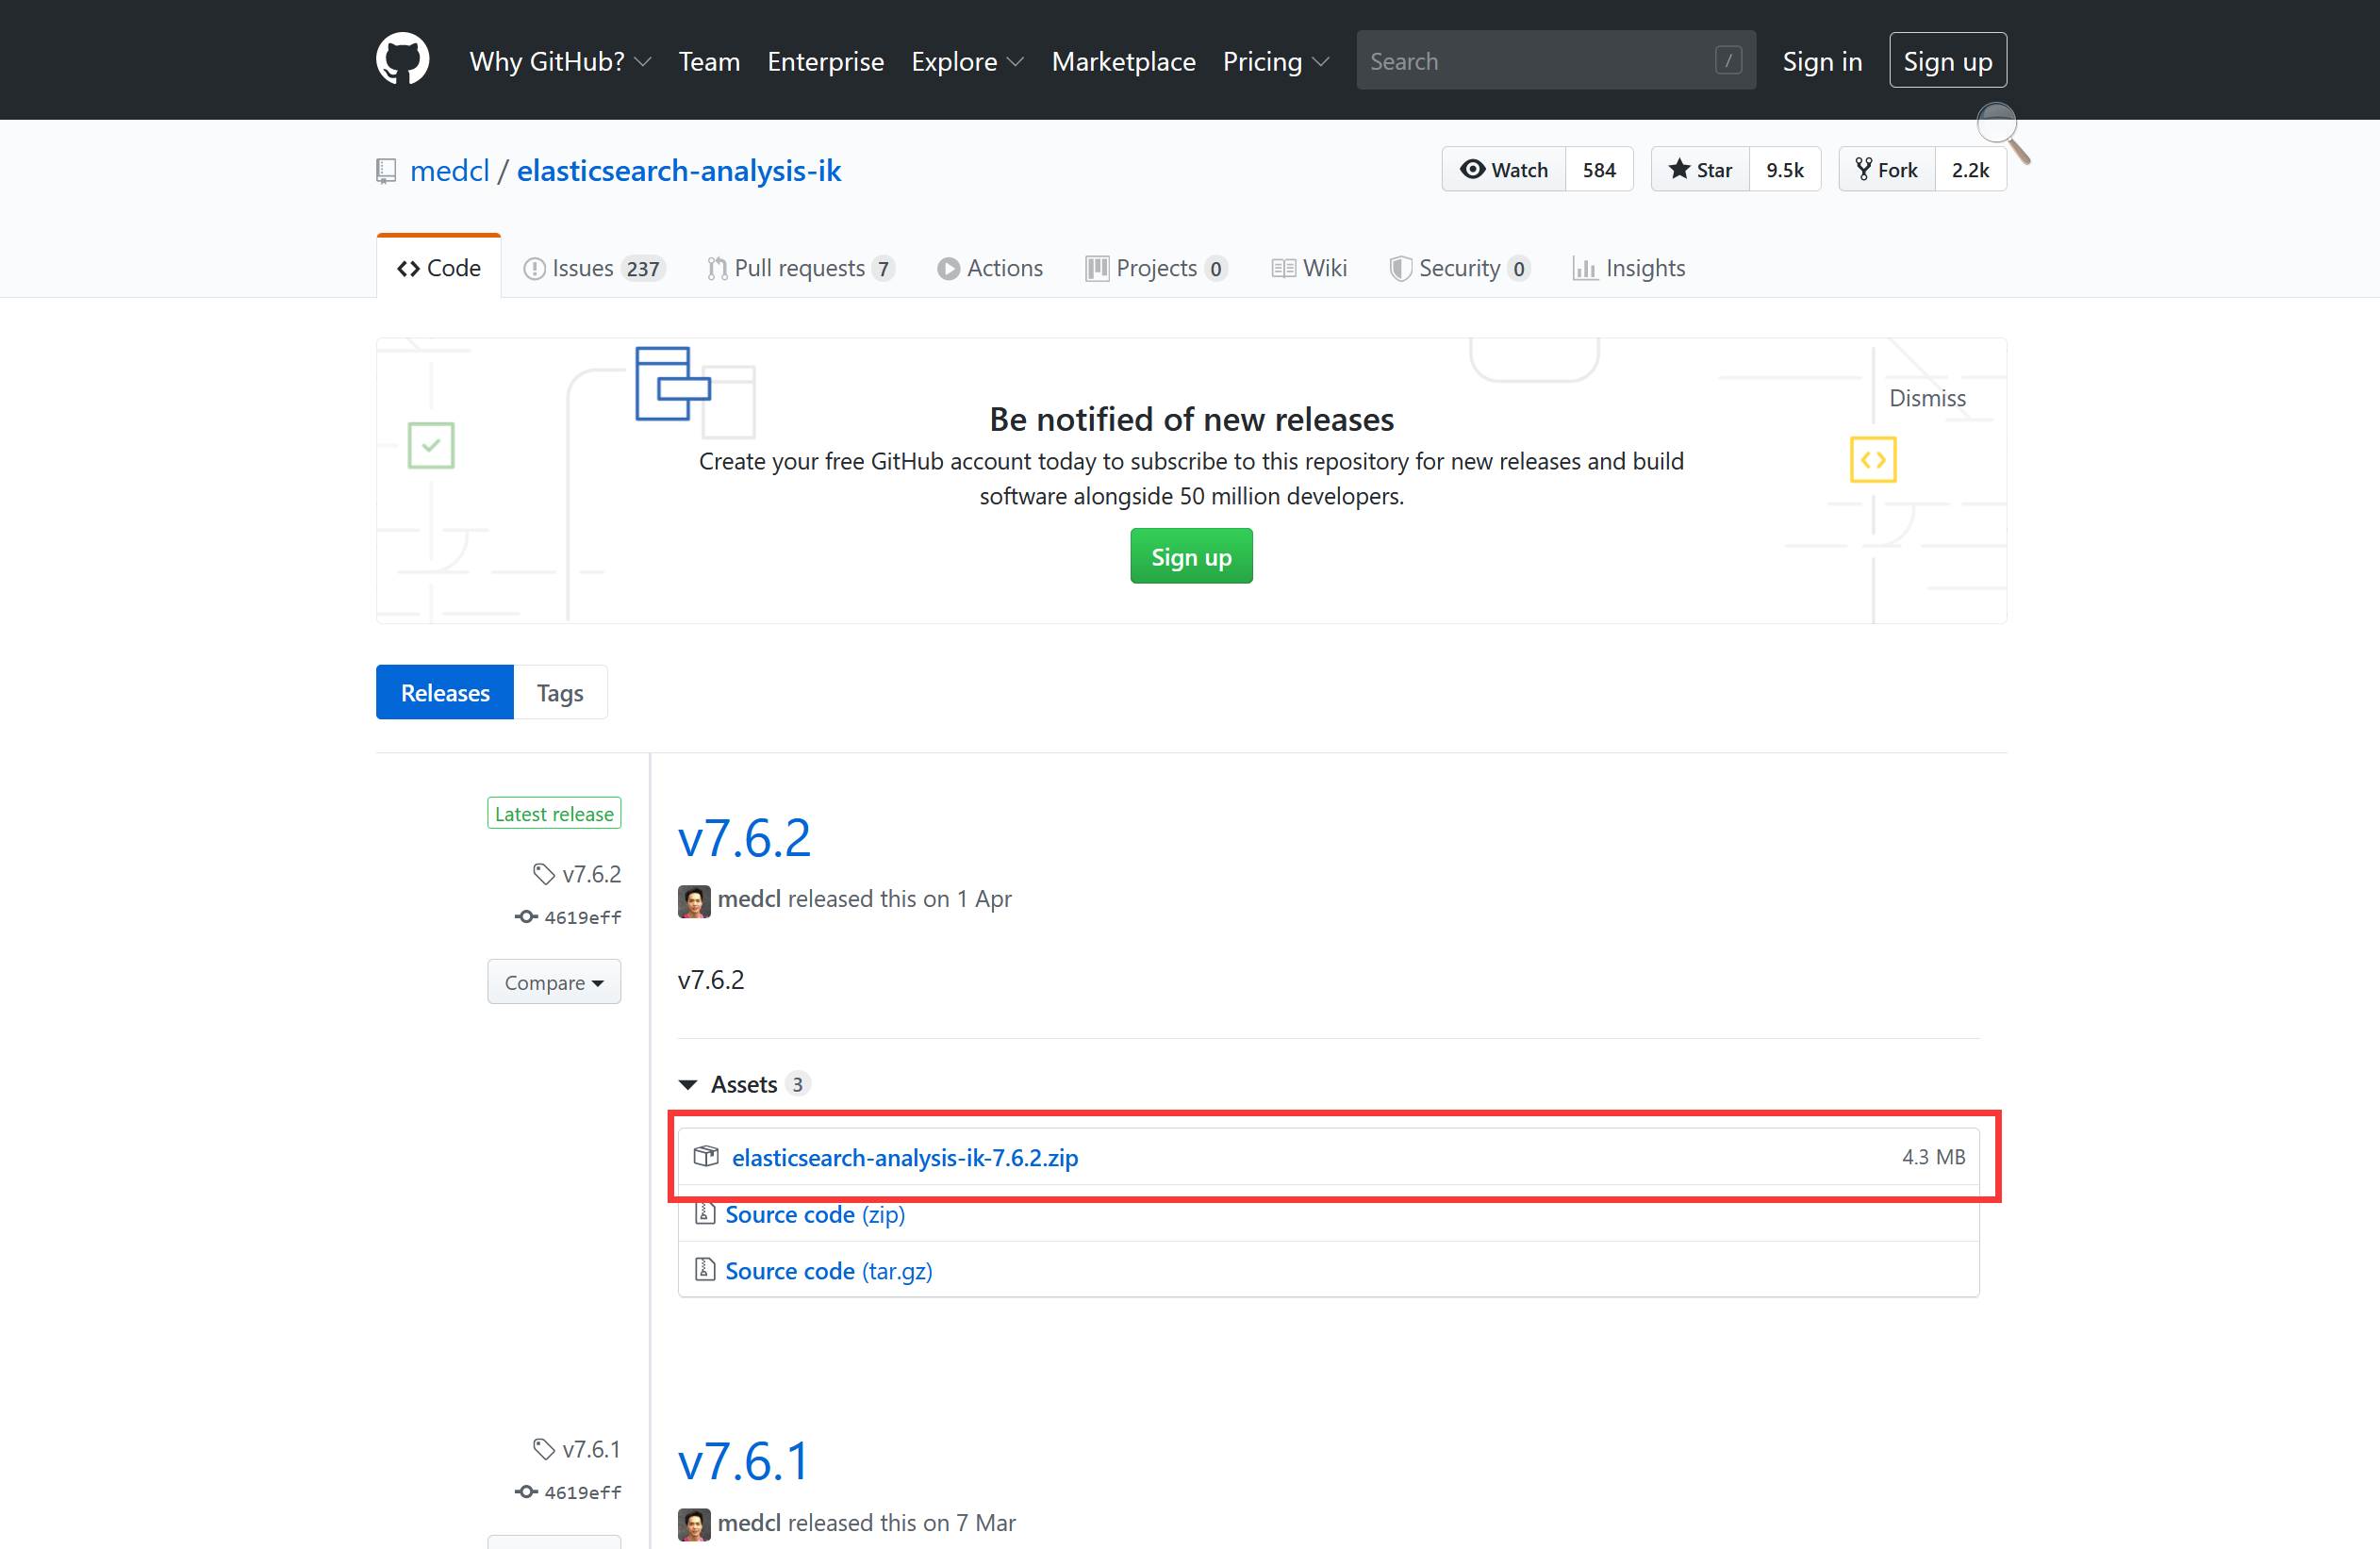The width and height of the screenshot is (2380, 1549).
Task: Toggle Watch for this repository
Action: (1503, 169)
